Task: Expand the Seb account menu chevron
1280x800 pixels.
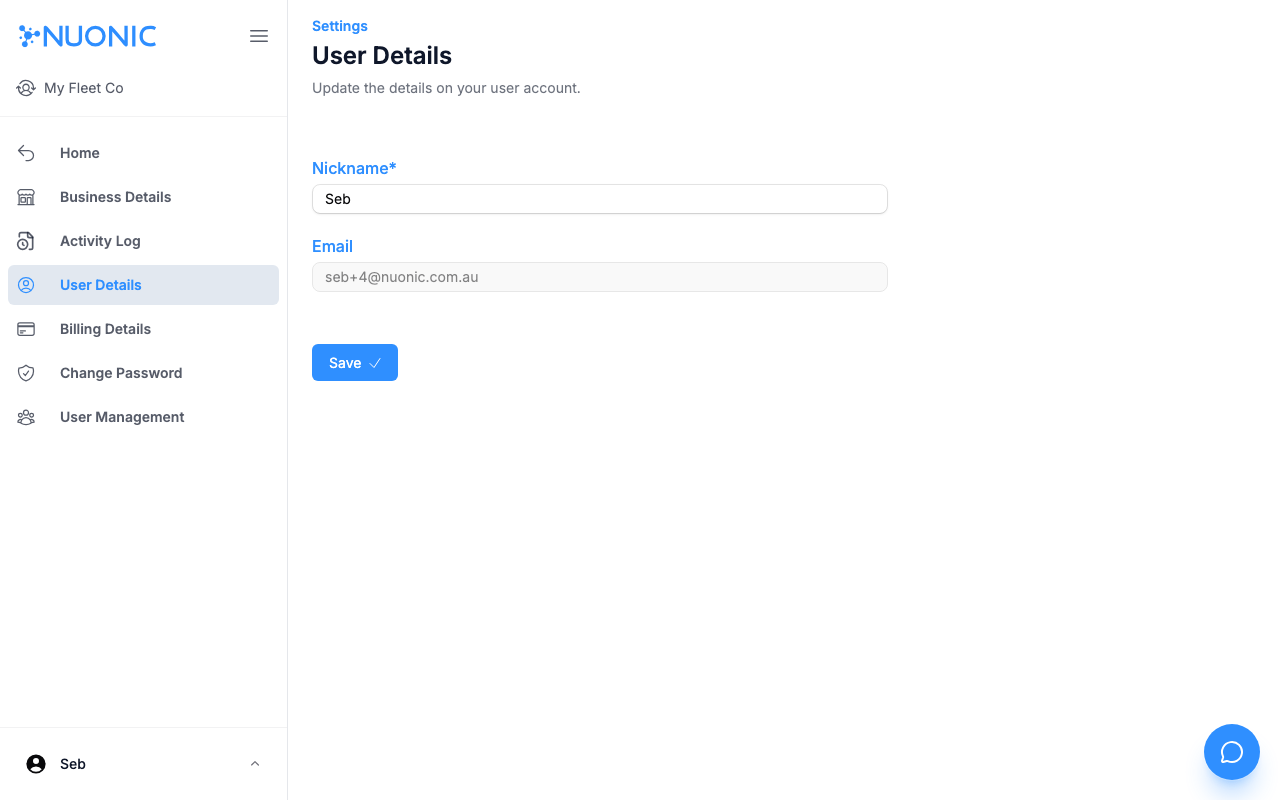Action: point(255,764)
